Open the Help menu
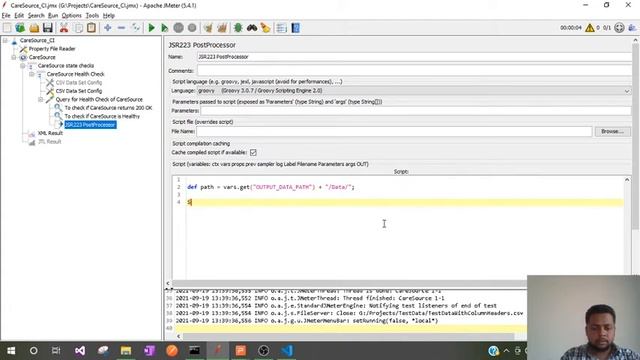 [x=109, y=16]
